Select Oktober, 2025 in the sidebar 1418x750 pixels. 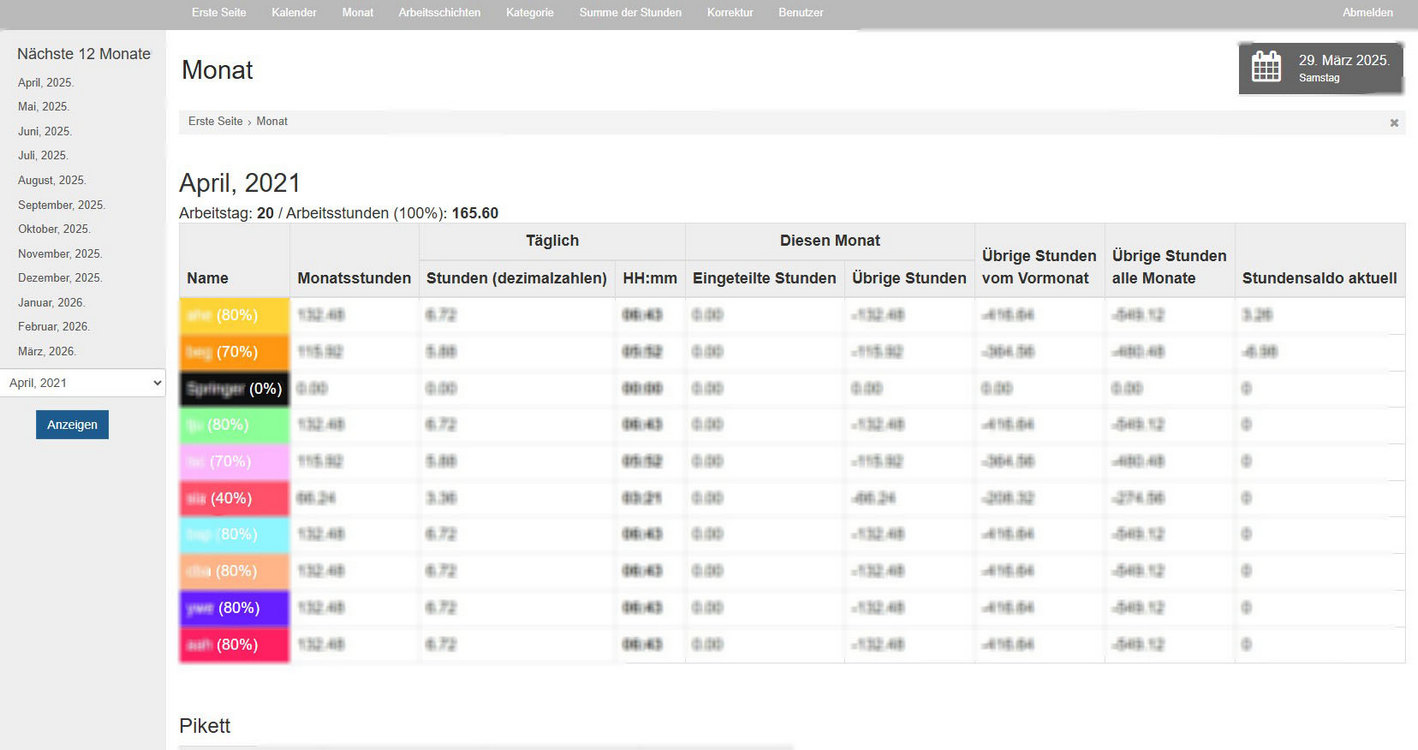coord(54,230)
